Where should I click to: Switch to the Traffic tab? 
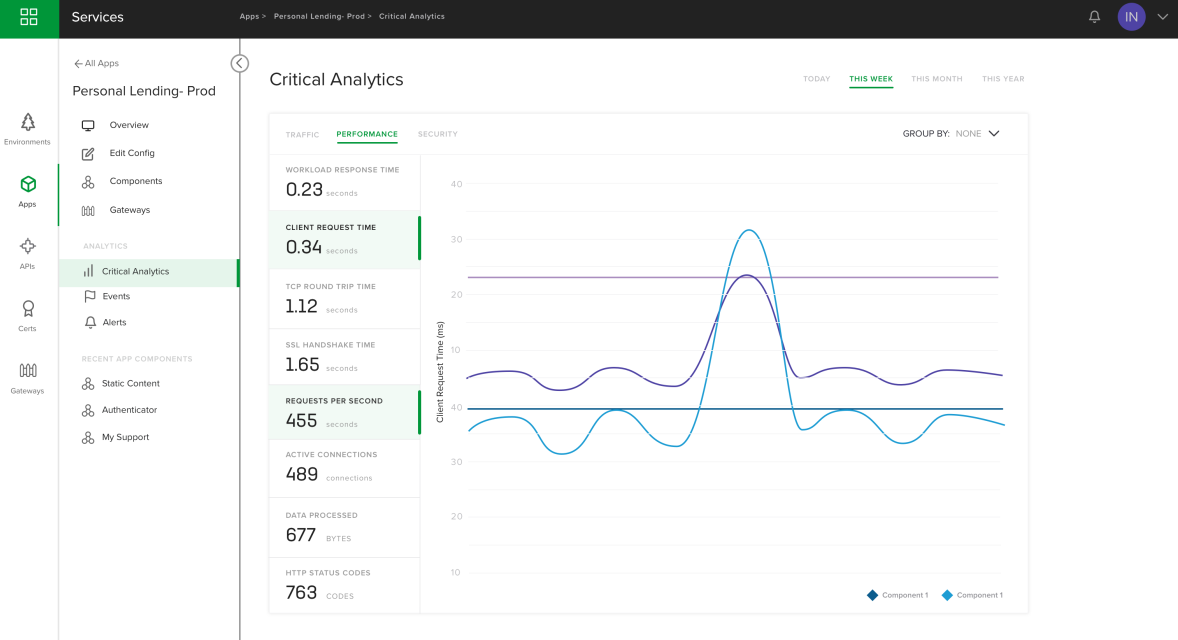pos(302,134)
